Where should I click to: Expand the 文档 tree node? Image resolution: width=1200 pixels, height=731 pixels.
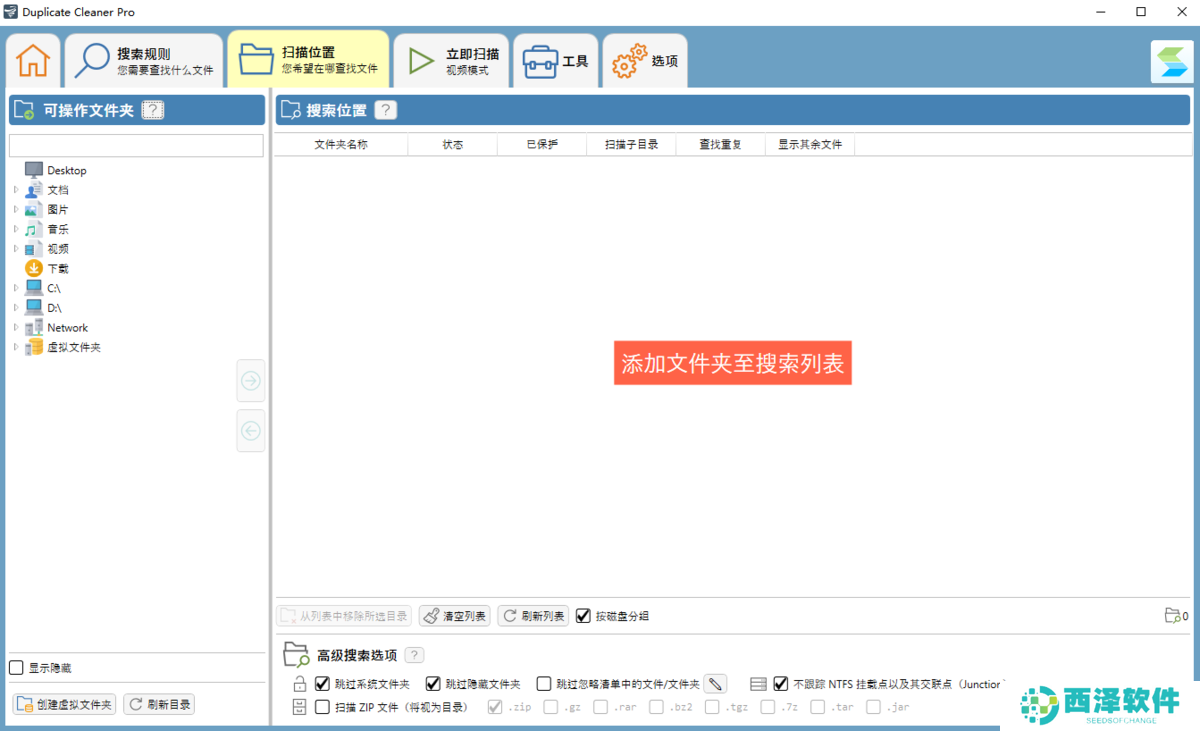tap(16, 189)
